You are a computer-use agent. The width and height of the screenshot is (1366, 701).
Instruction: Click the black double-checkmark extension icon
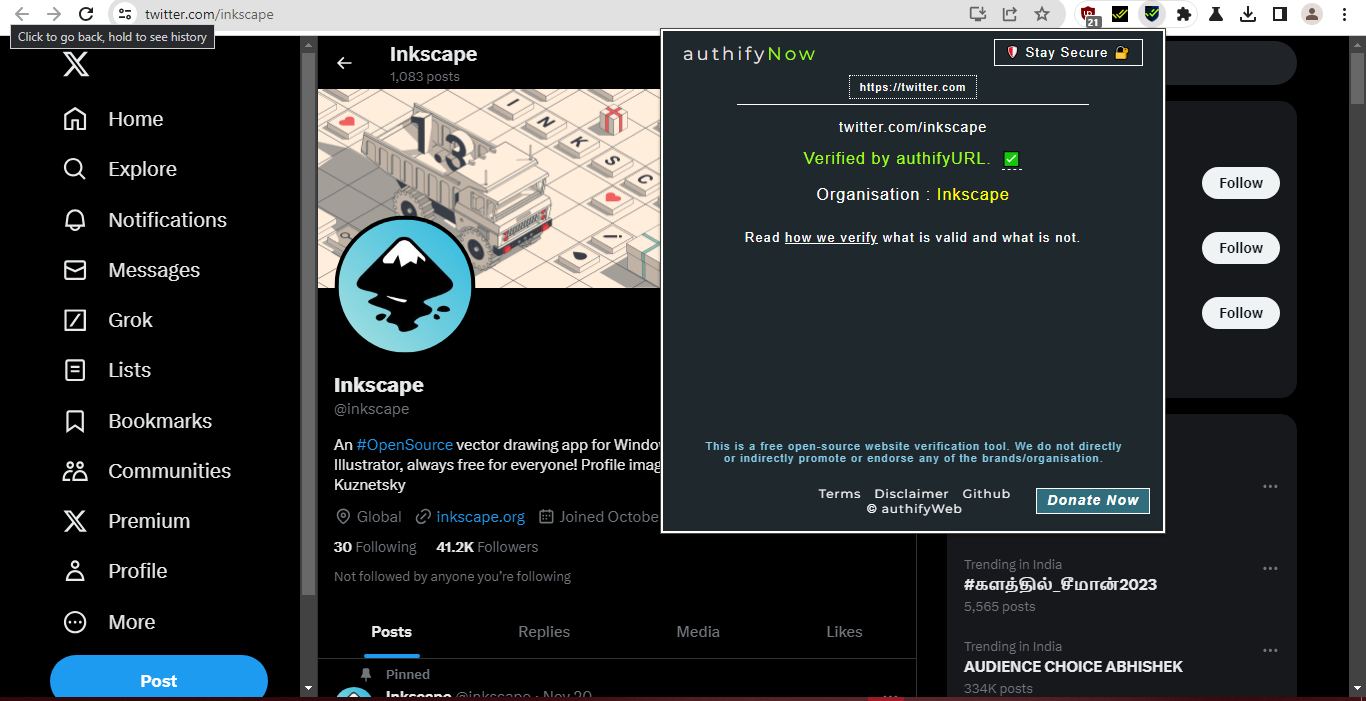[1120, 14]
